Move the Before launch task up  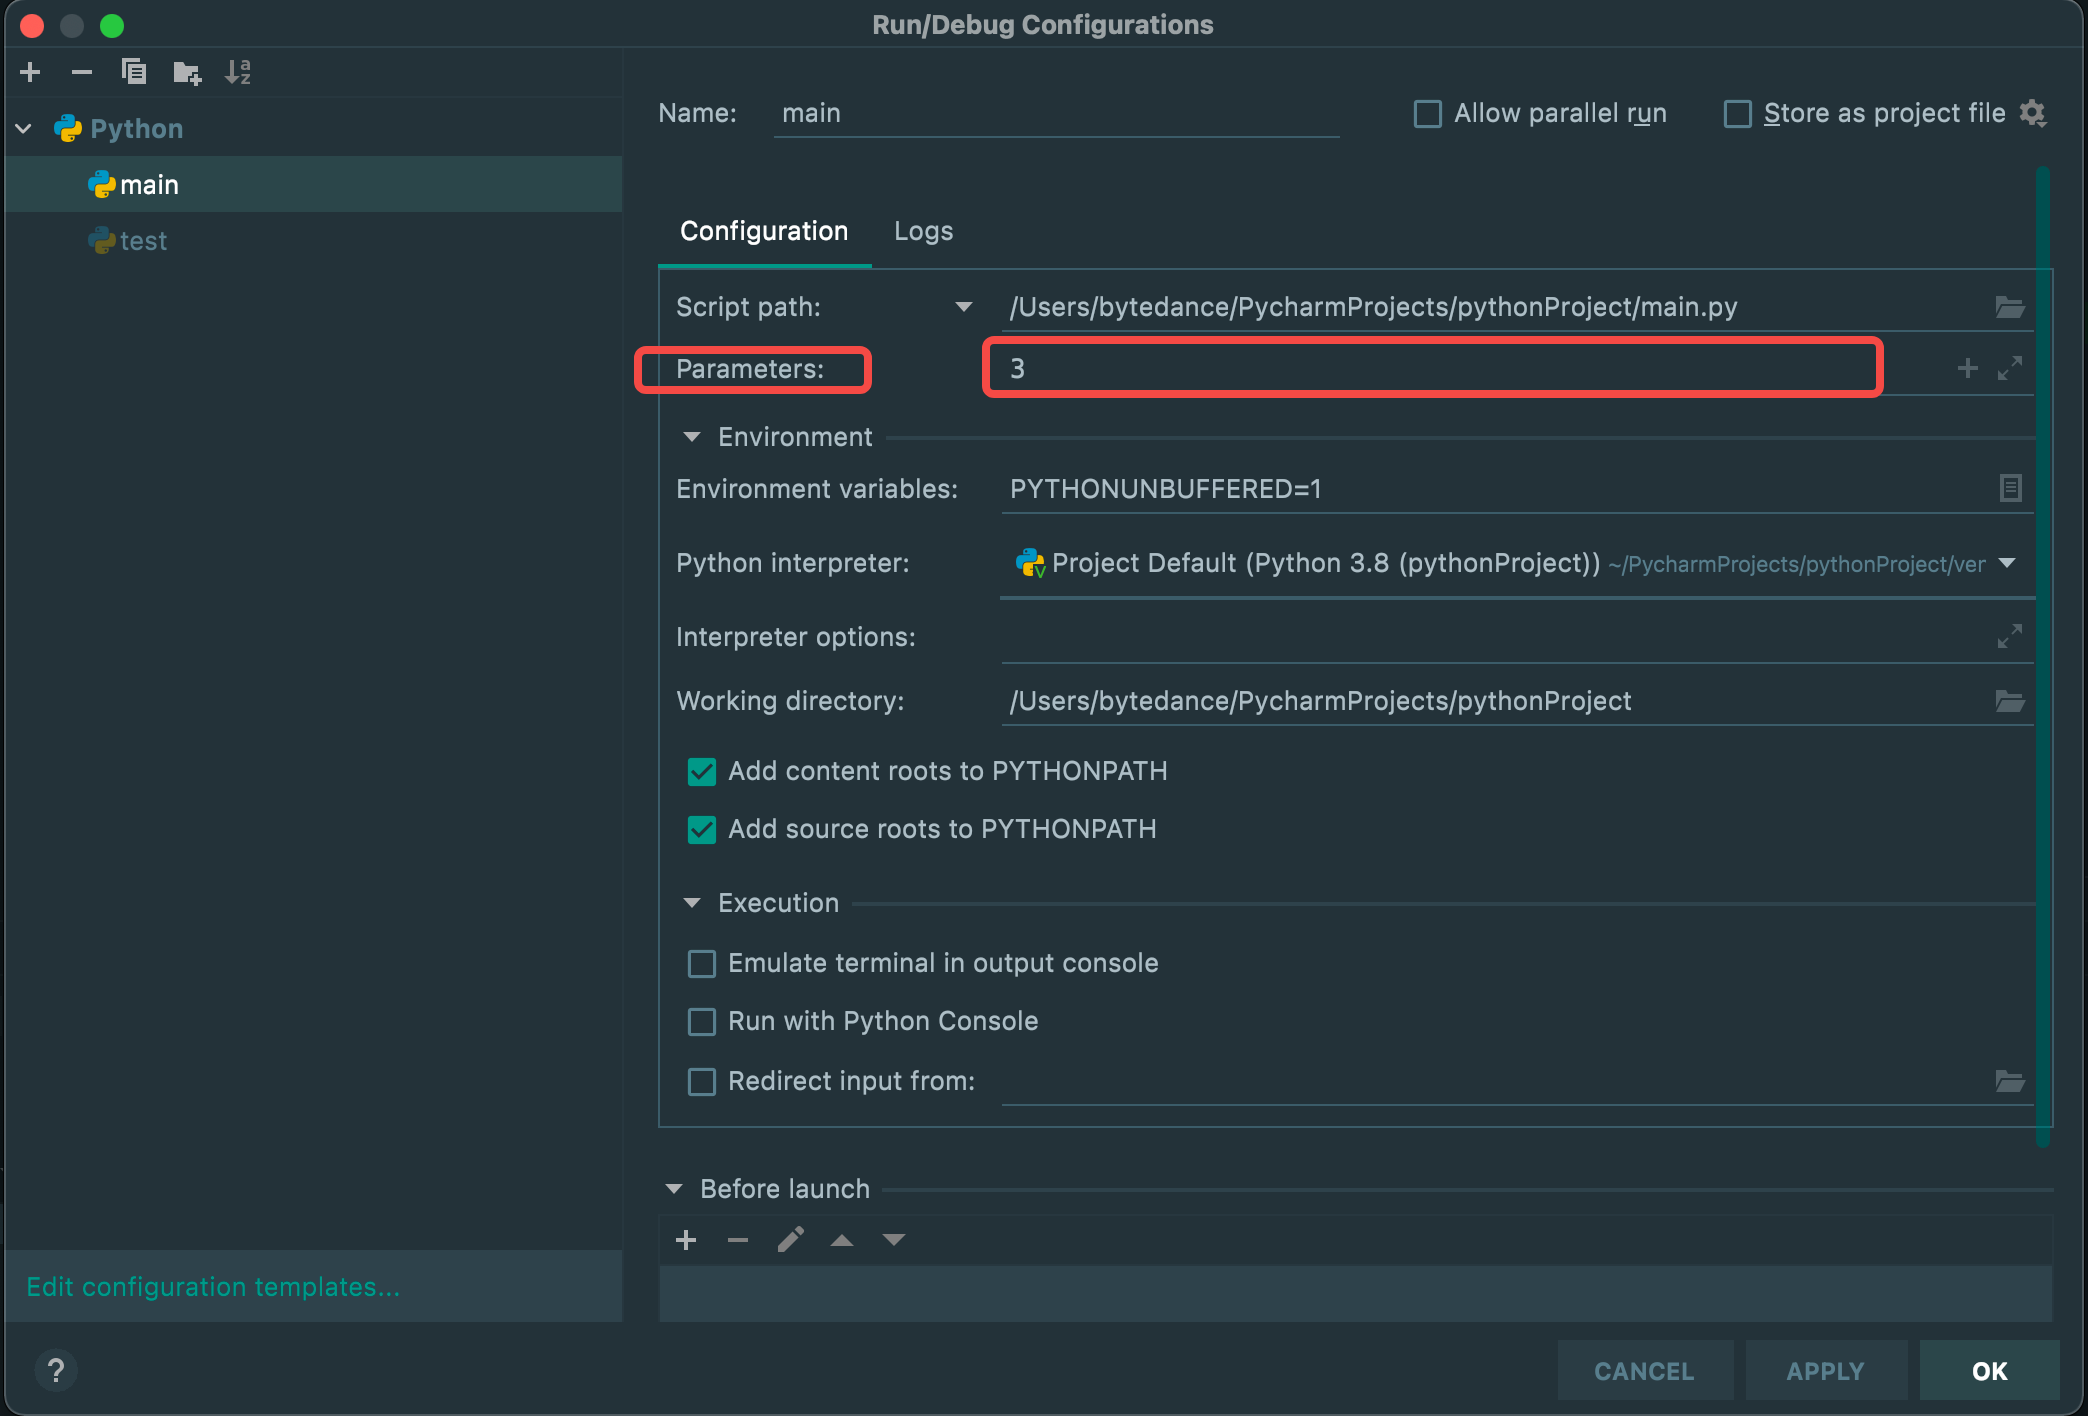(x=842, y=1240)
